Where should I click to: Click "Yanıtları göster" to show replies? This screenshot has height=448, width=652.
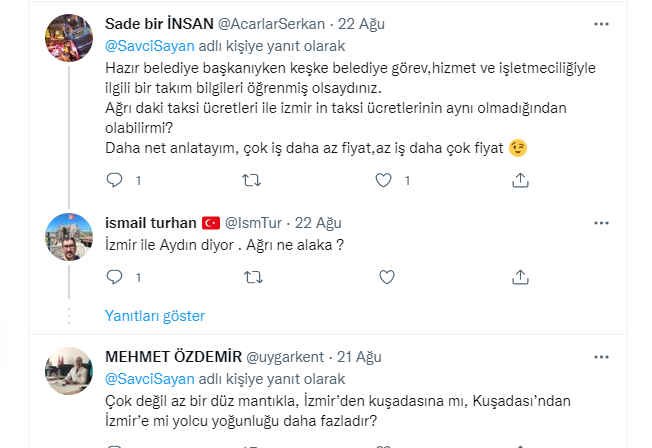[x=155, y=316]
